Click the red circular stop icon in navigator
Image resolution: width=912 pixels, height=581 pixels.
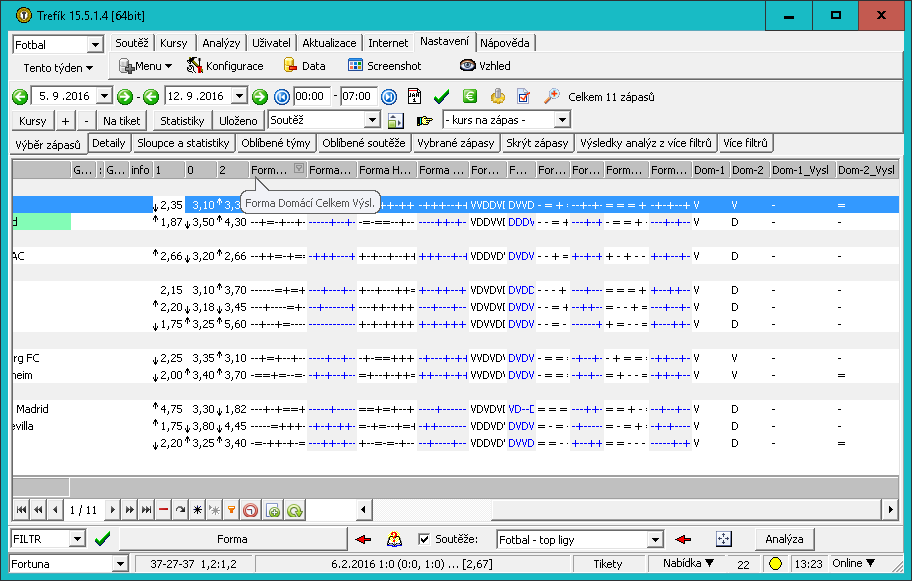250,510
